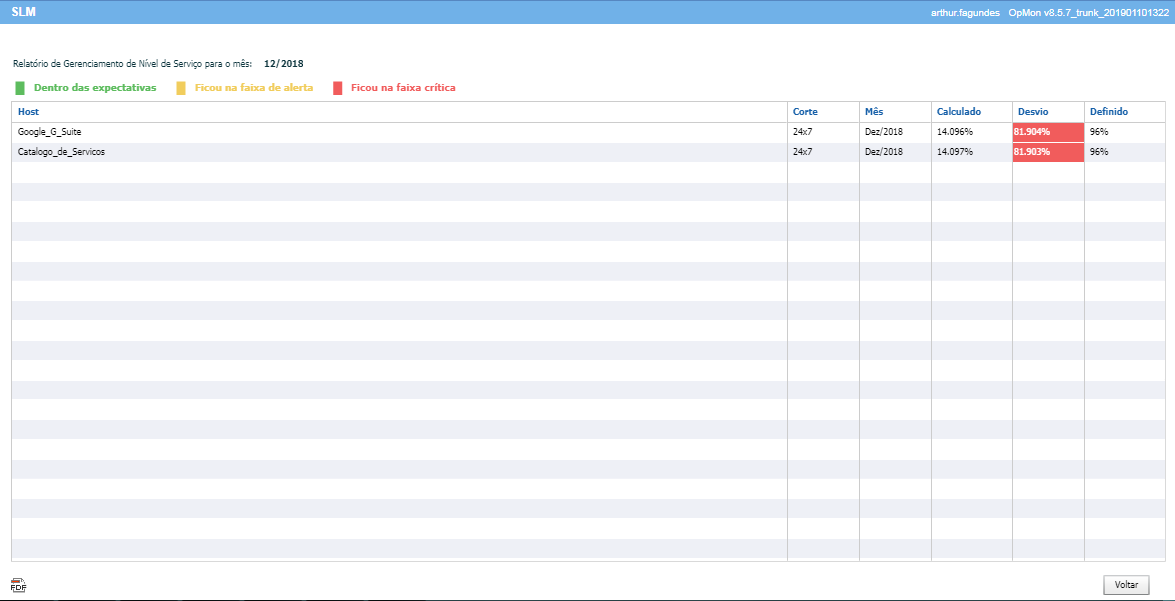Click the red 81.903% deviation cell
The image size is (1175, 601).
point(1048,152)
